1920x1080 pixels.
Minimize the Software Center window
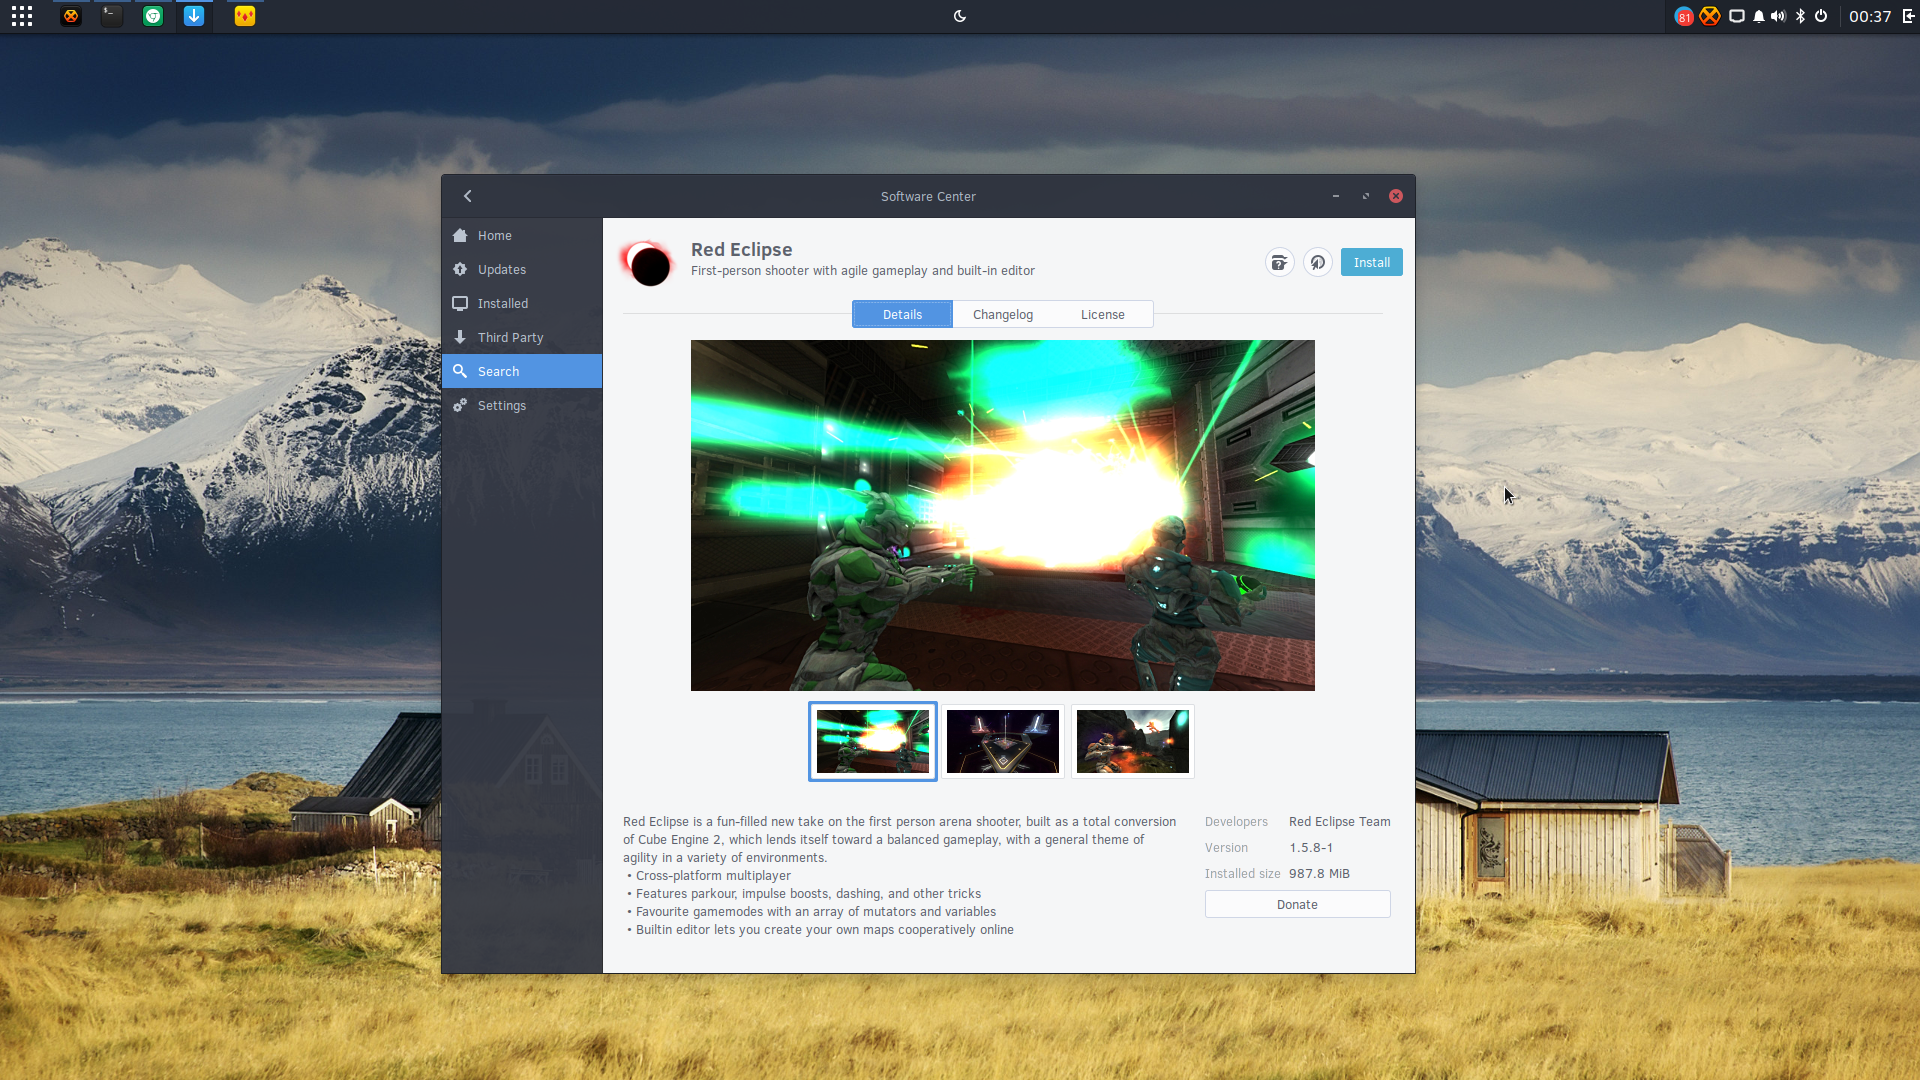click(1335, 196)
